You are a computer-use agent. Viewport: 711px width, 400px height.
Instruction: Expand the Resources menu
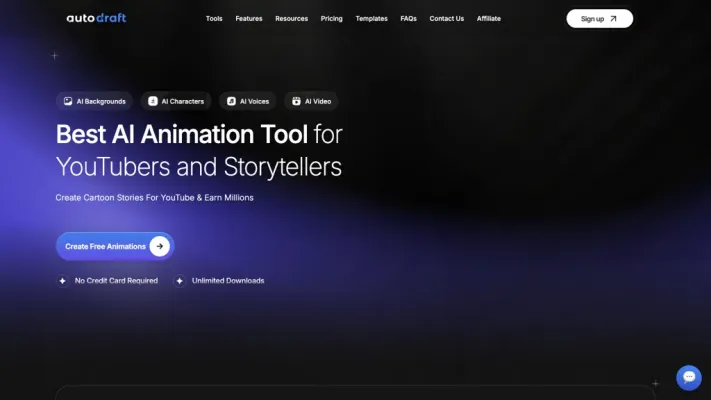pyautogui.click(x=291, y=19)
